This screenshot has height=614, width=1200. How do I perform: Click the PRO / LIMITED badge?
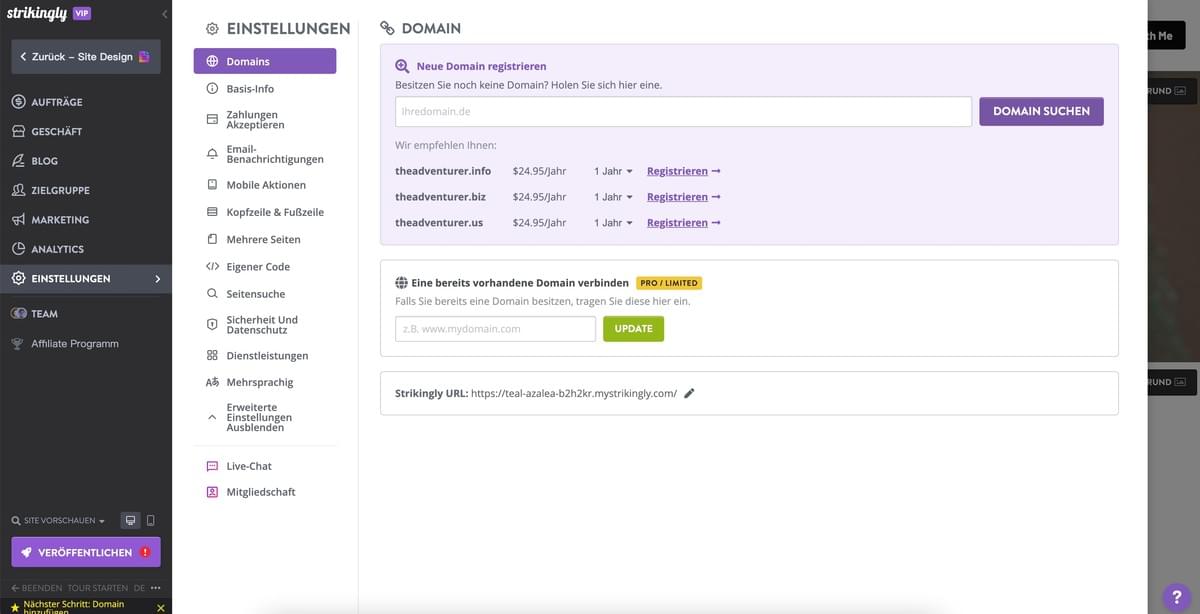[x=669, y=283]
